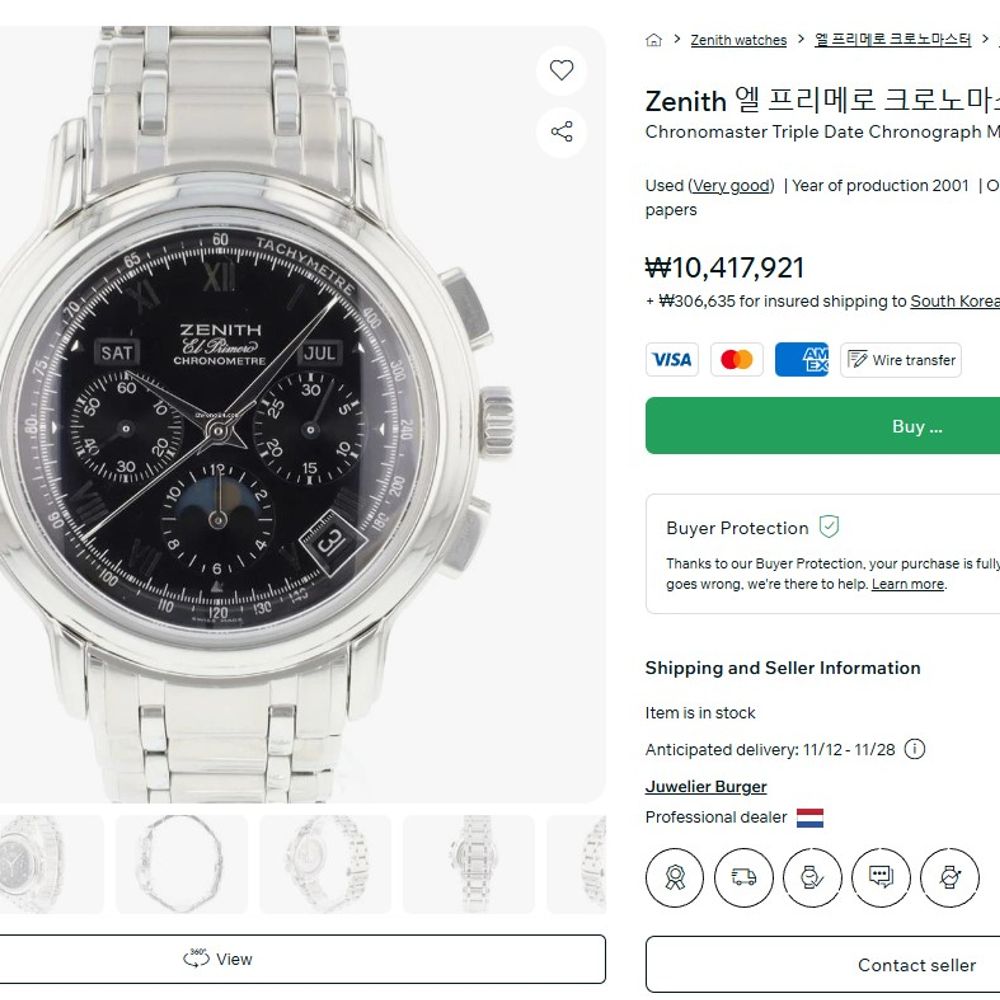Select the Wire transfer payment option
Screen dimensions: 1000x1000
point(901,360)
